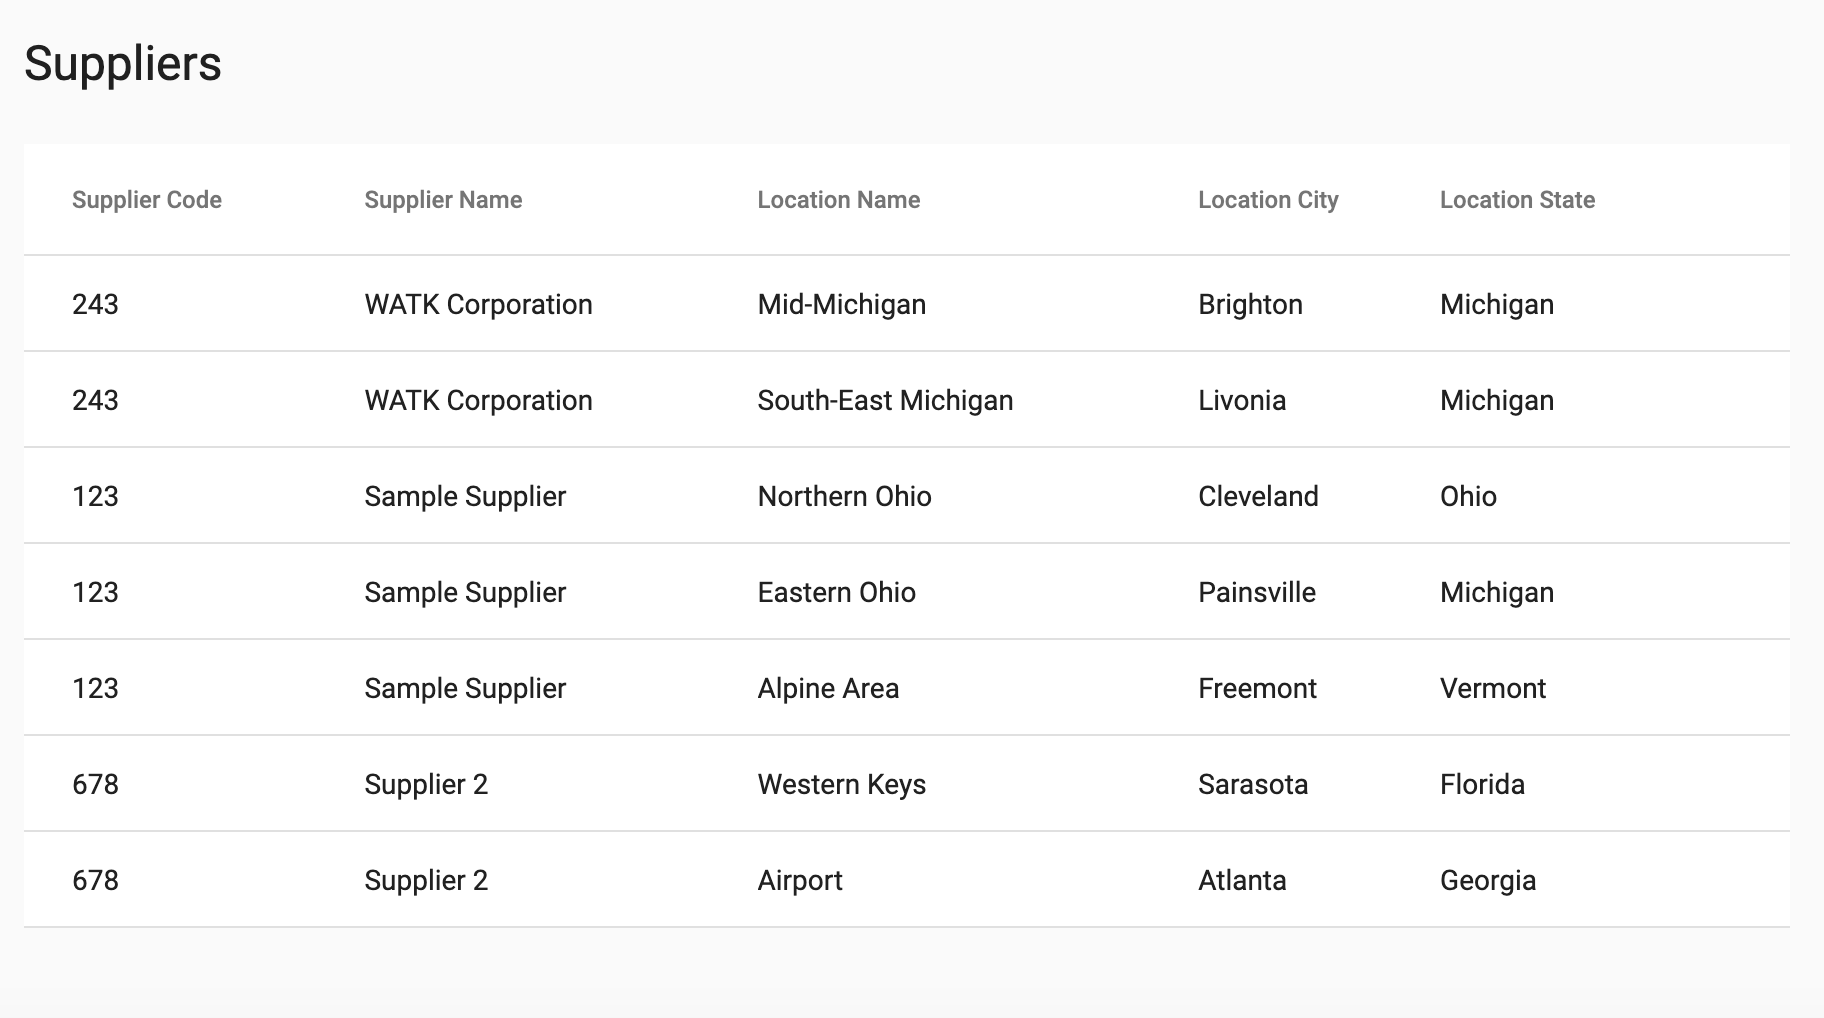Click the Northern Ohio location cell
The image size is (1824, 1018).
(845, 496)
